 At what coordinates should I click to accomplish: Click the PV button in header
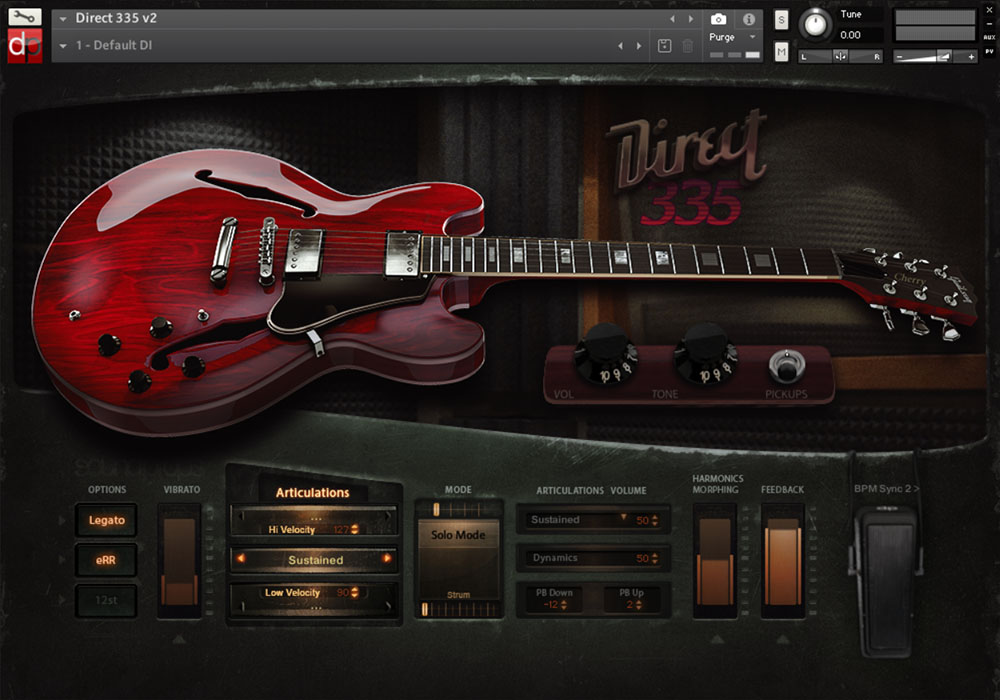[989, 52]
